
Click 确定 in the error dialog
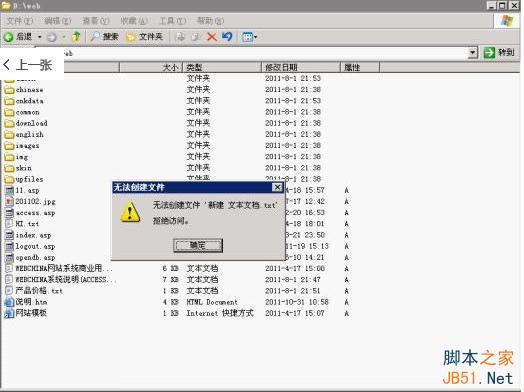(198, 246)
